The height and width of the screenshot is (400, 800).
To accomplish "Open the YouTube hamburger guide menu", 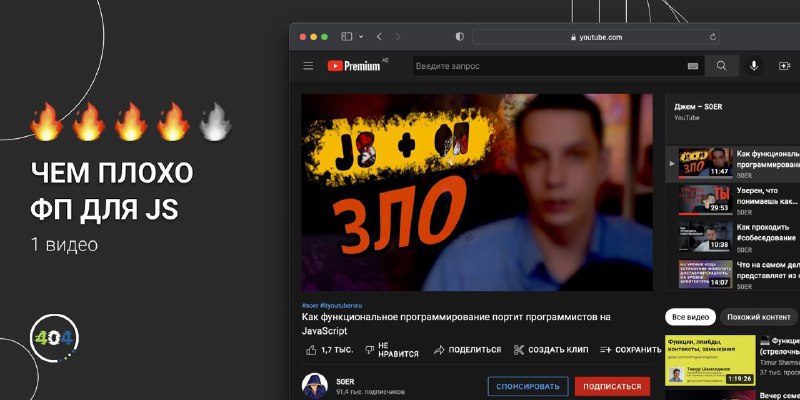I will [308, 66].
